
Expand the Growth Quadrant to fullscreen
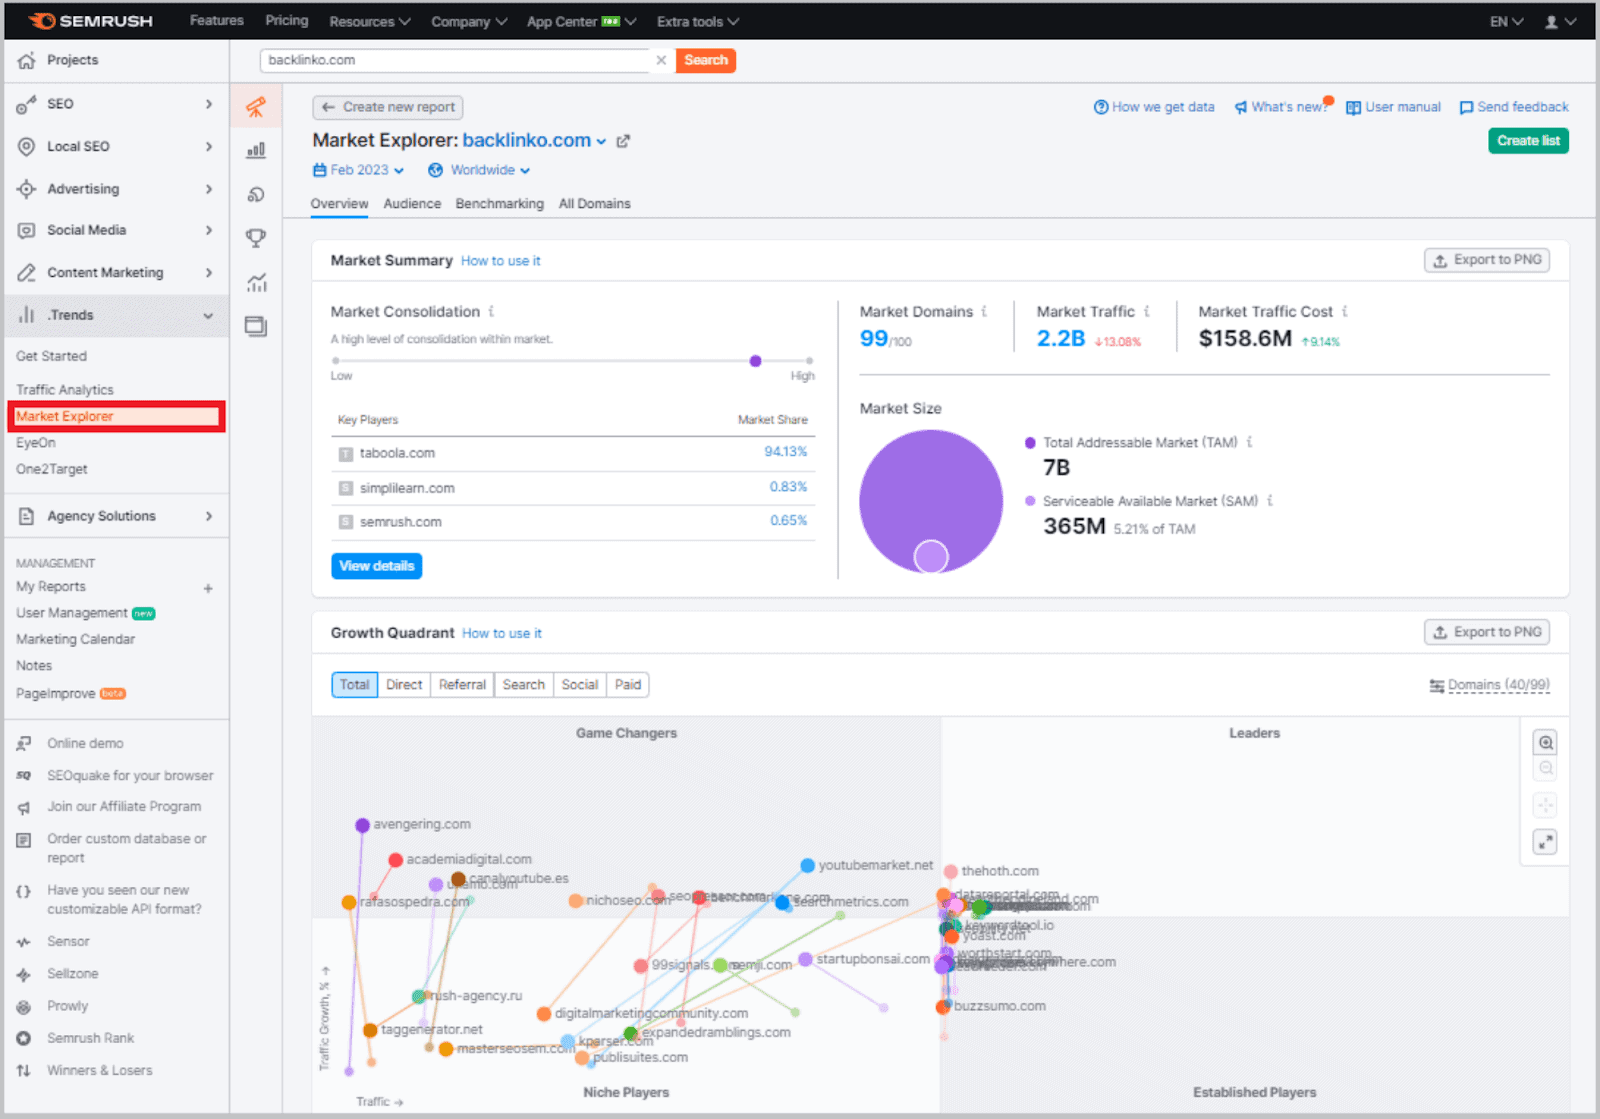[1545, 842]
